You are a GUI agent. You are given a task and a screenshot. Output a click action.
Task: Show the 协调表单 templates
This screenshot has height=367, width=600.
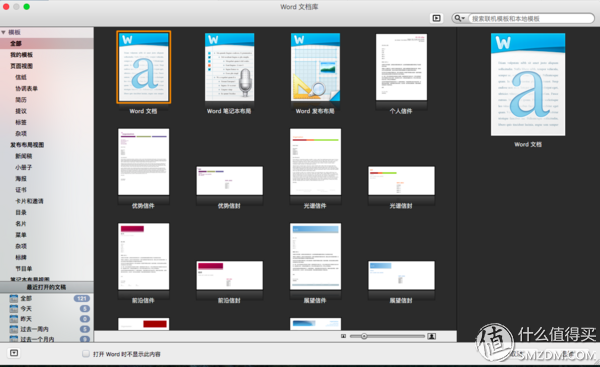click(x=26, y=89)
